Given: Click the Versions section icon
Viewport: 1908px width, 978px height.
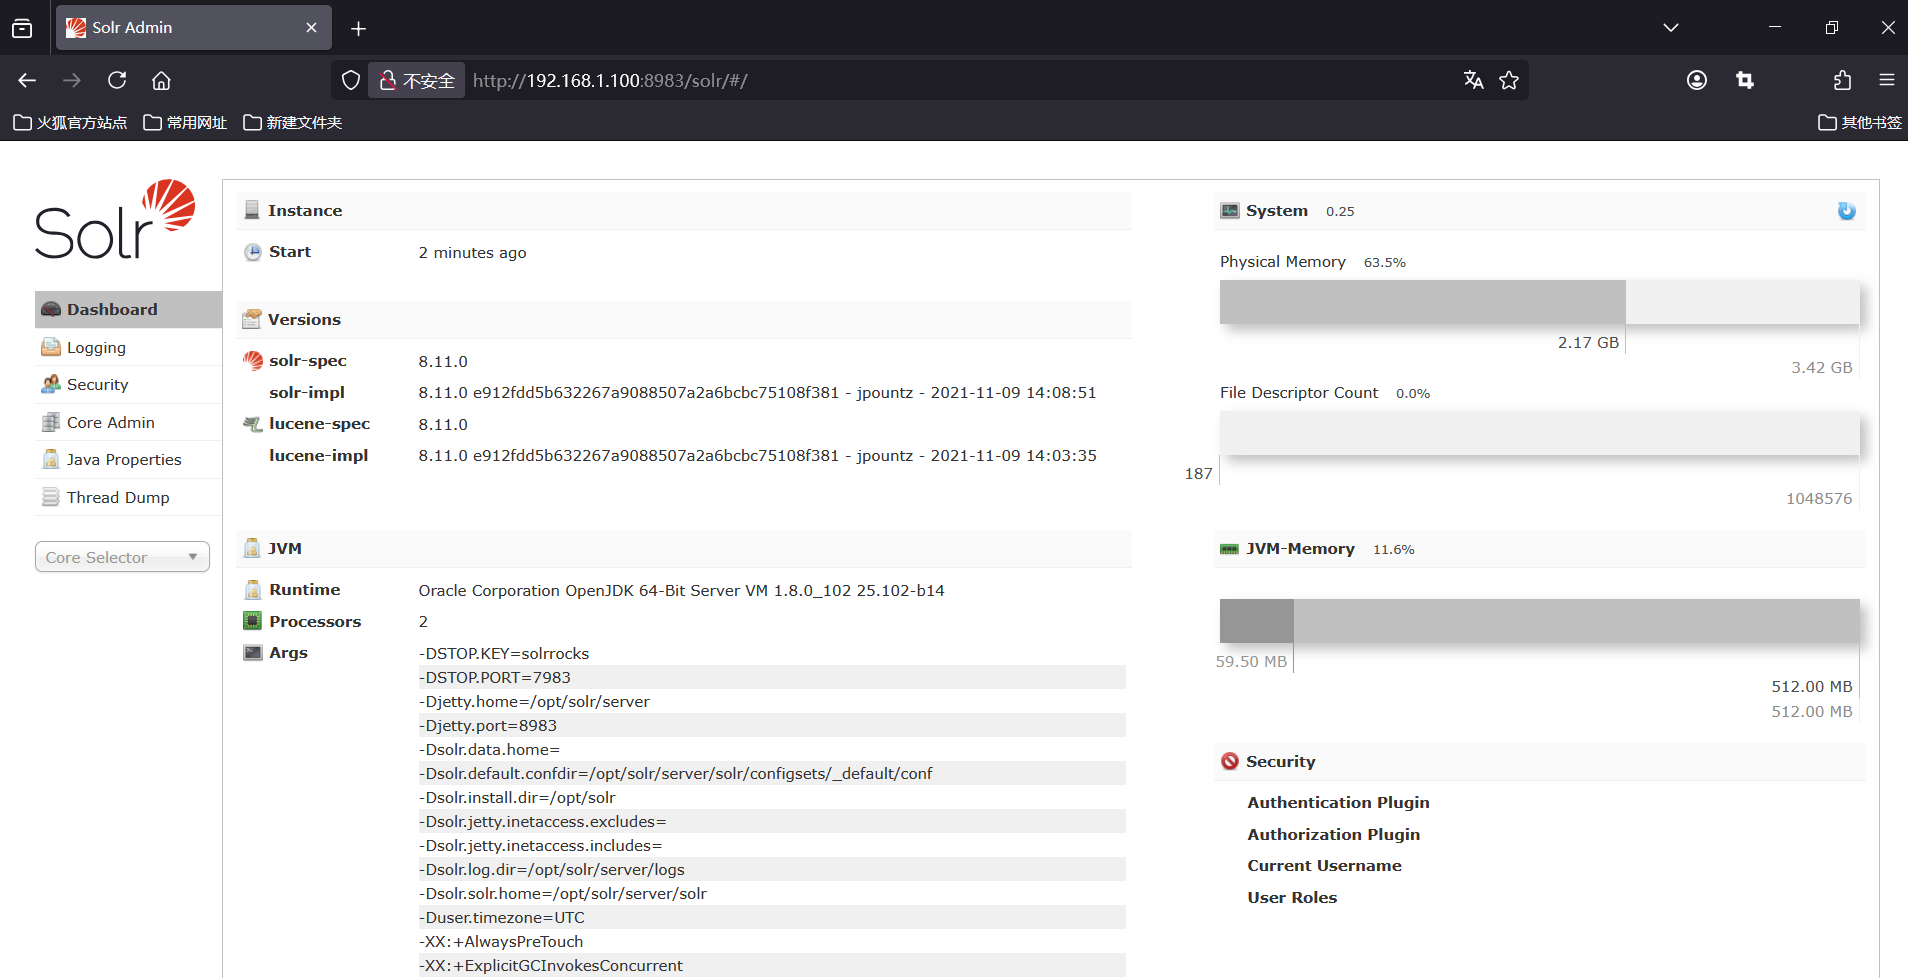Looking at the screenshot, I should (252, 319).
